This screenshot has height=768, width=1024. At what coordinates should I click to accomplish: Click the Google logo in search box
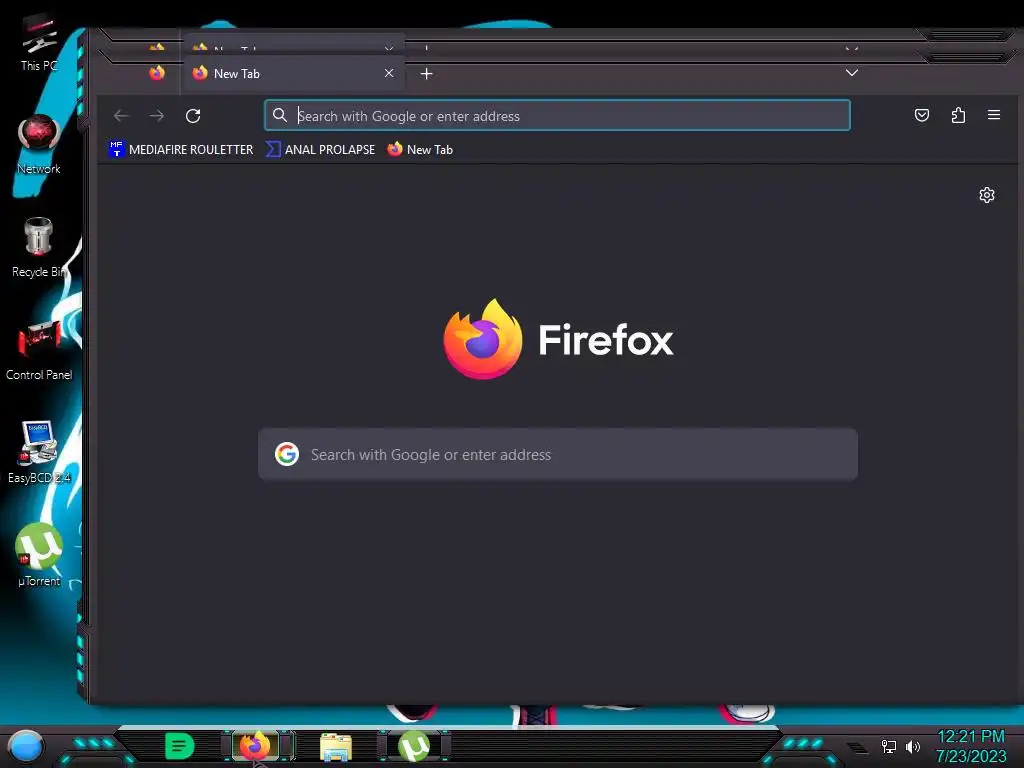pos(287,454)
